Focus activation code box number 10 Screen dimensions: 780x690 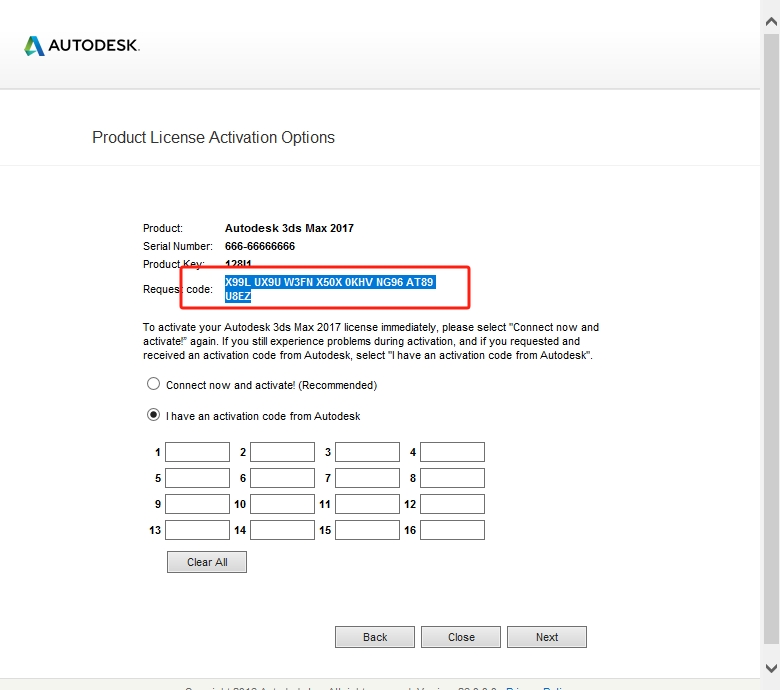tap(282, 504)
